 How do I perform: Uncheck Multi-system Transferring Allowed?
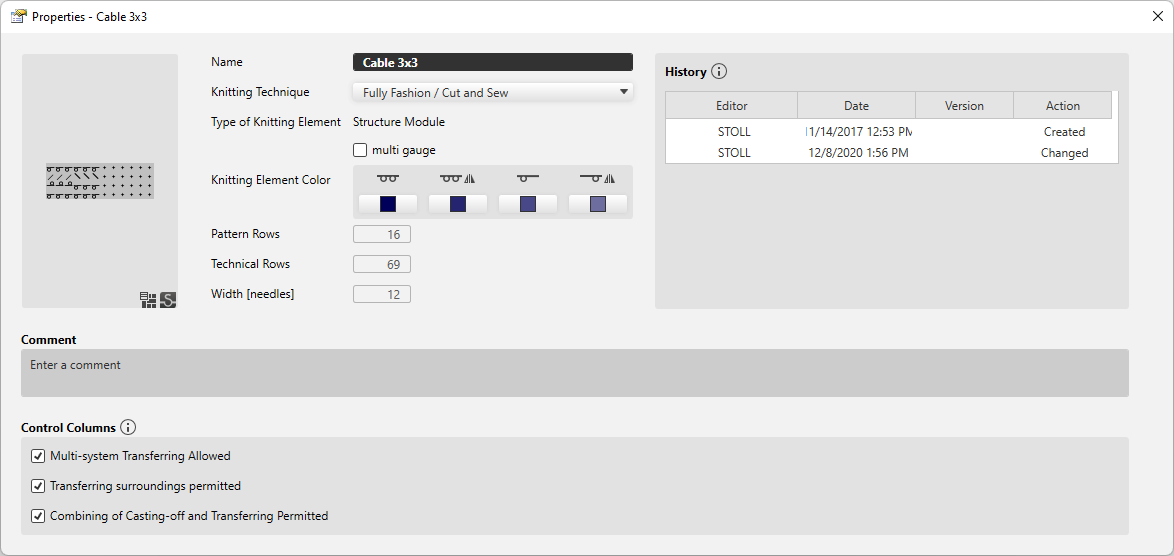pyautogui.click(x=39, y=456)
